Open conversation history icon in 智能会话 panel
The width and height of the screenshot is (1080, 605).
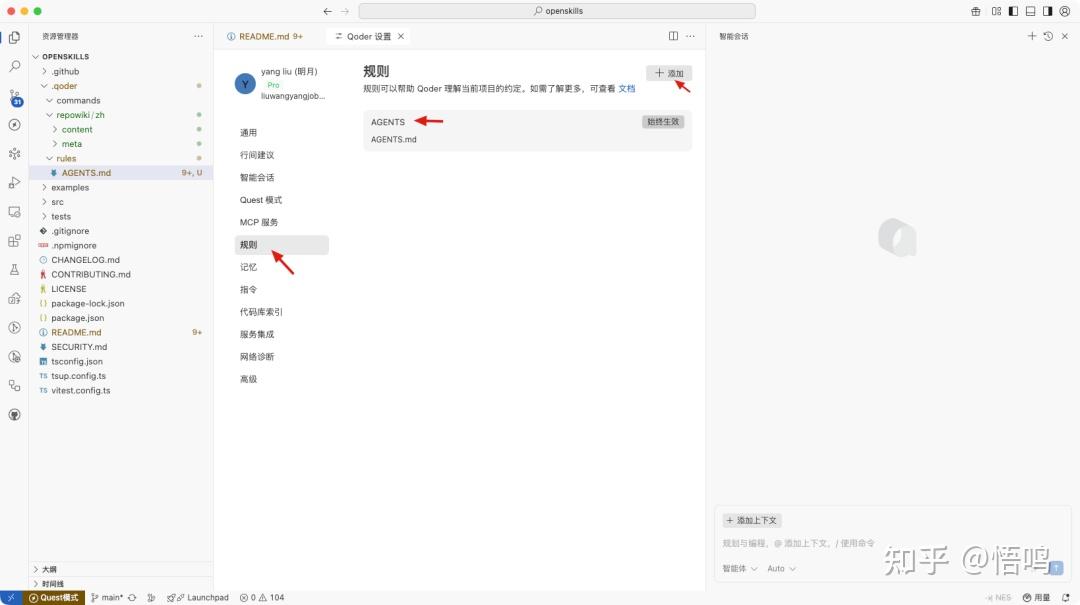pos(1049,35)
